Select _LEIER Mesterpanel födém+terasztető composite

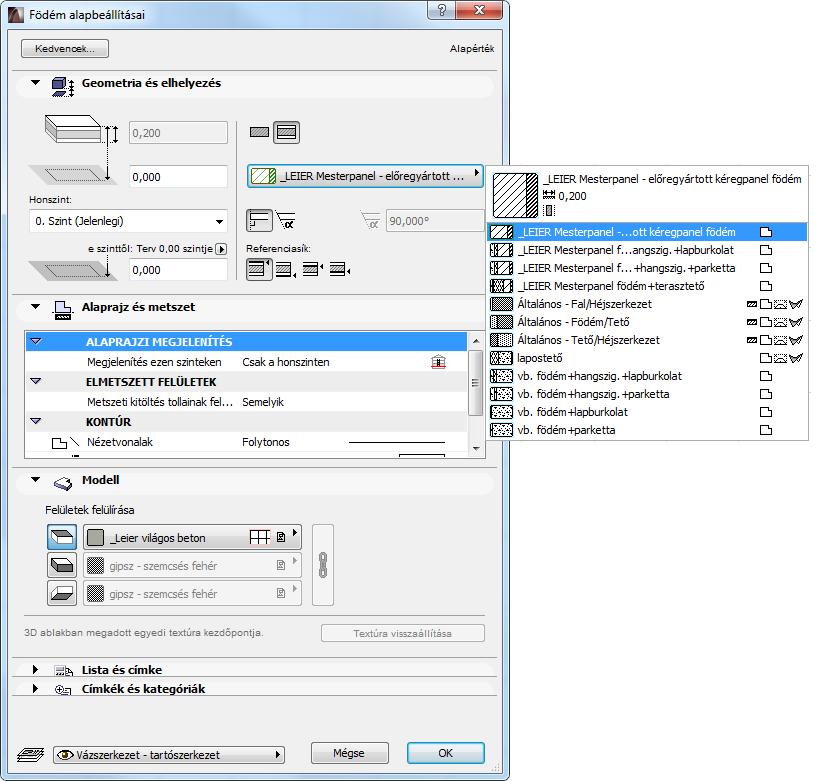point(647,286)
